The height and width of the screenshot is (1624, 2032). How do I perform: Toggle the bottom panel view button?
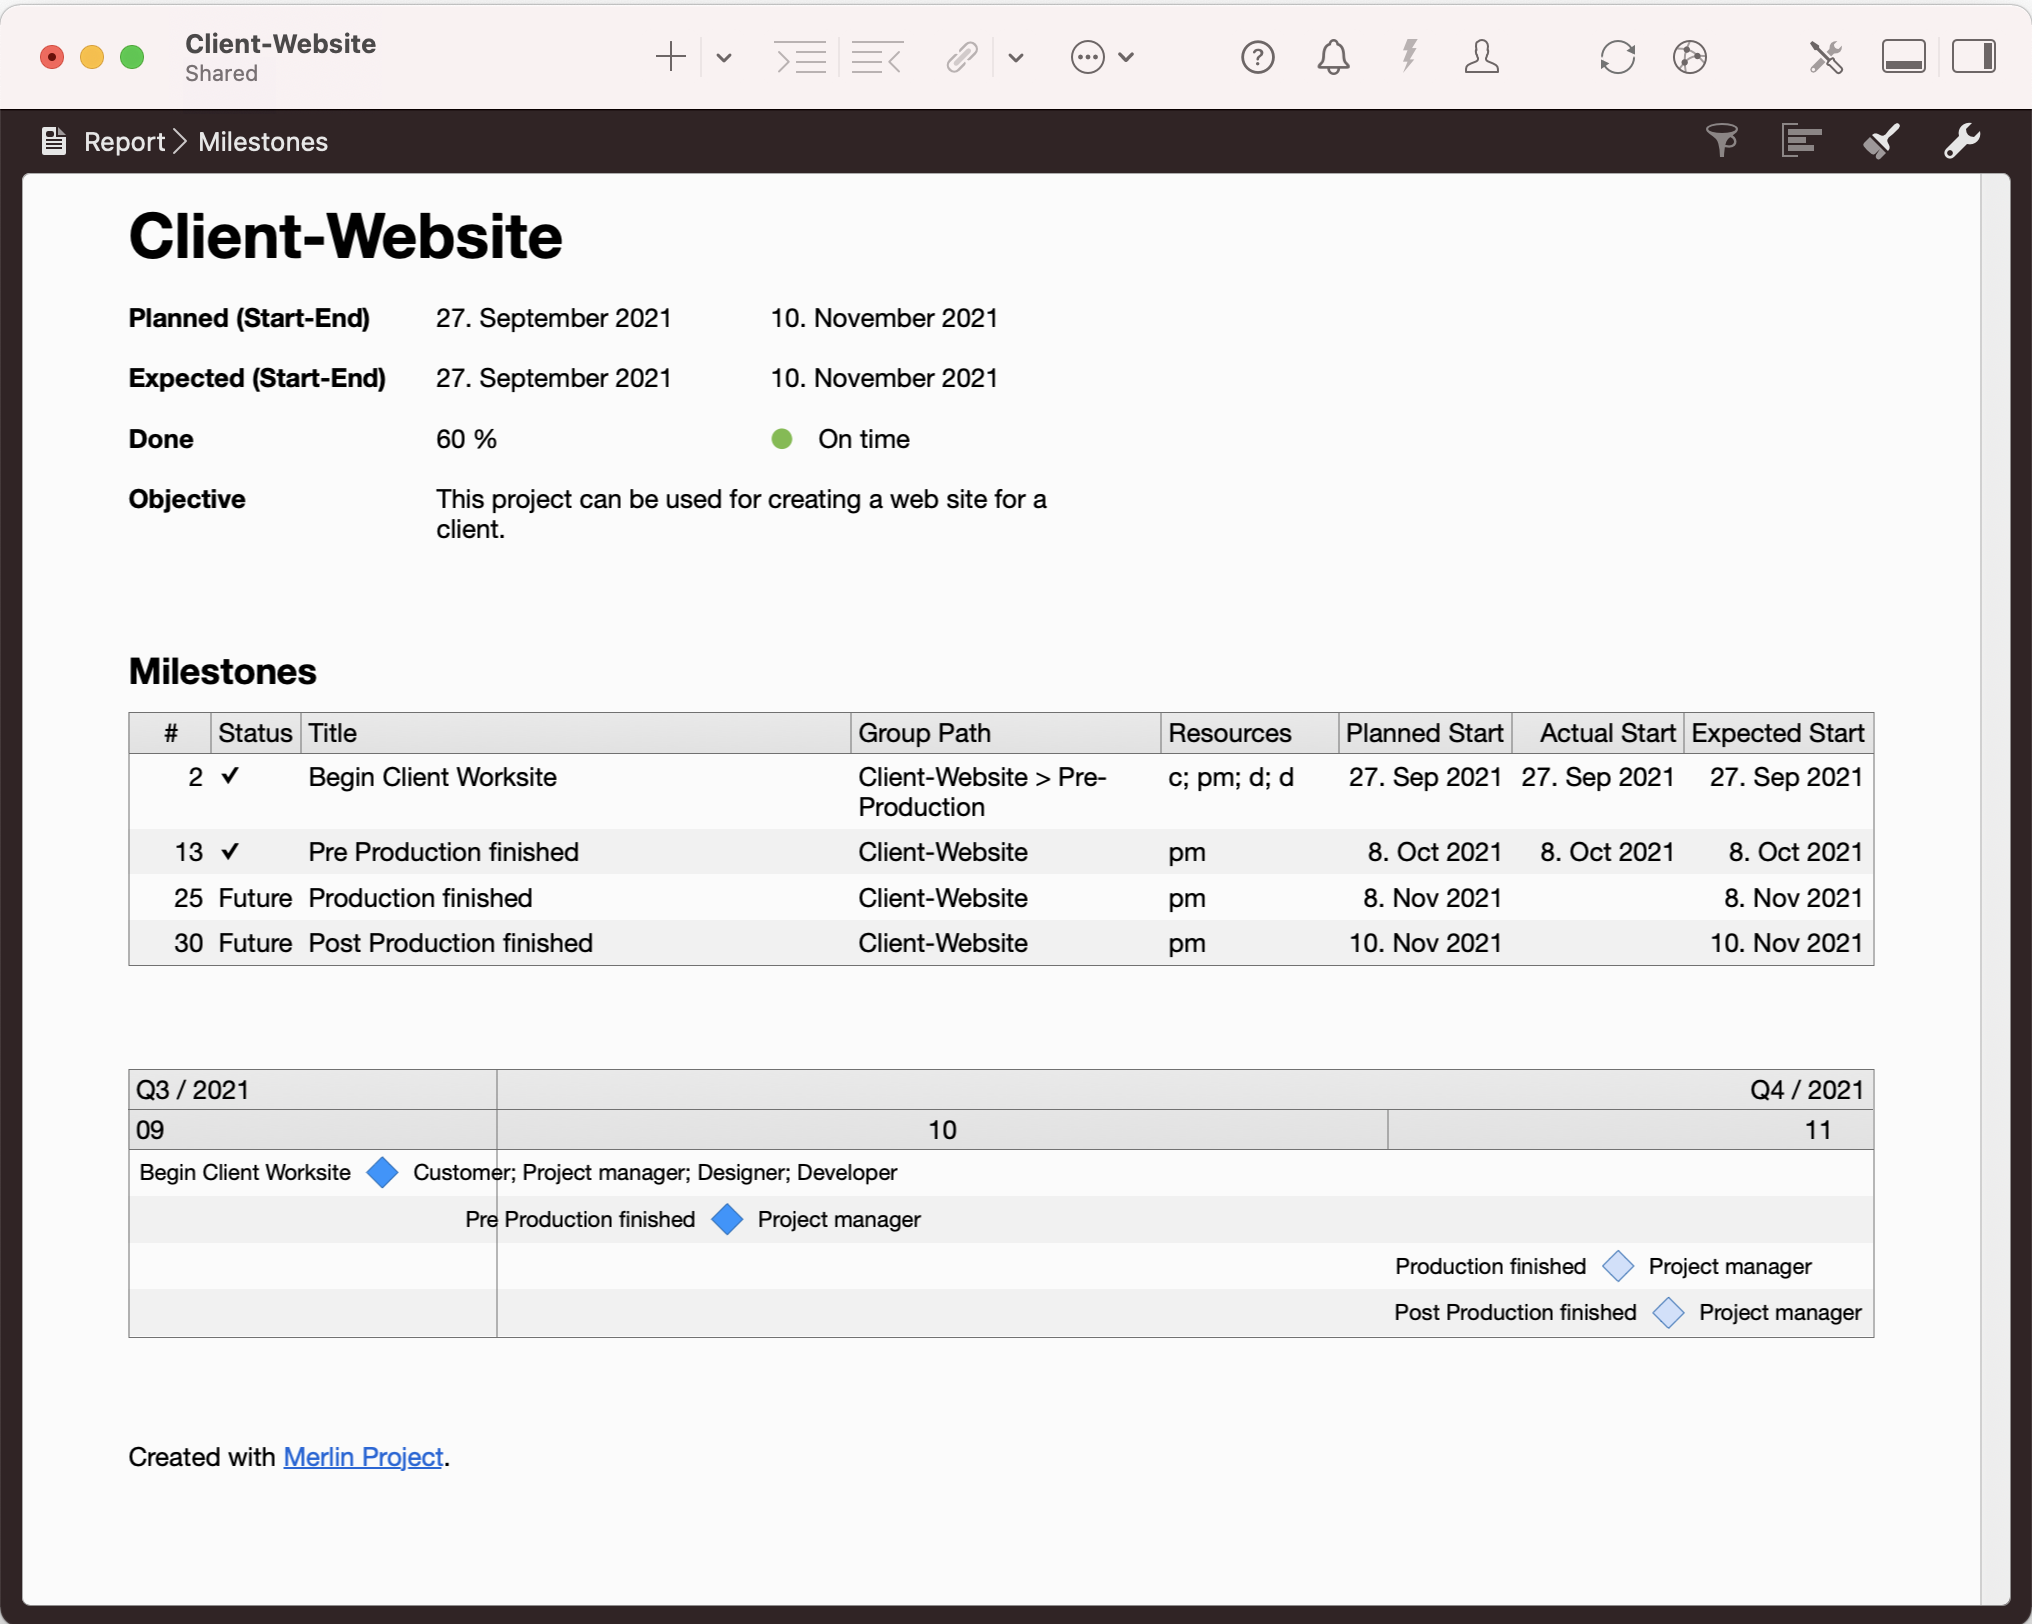click(1903, 57)
